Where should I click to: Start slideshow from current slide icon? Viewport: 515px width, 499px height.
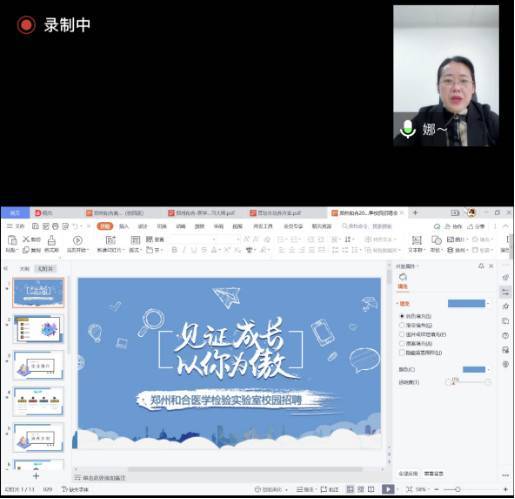pyautogui.click(x=78, y=240)
